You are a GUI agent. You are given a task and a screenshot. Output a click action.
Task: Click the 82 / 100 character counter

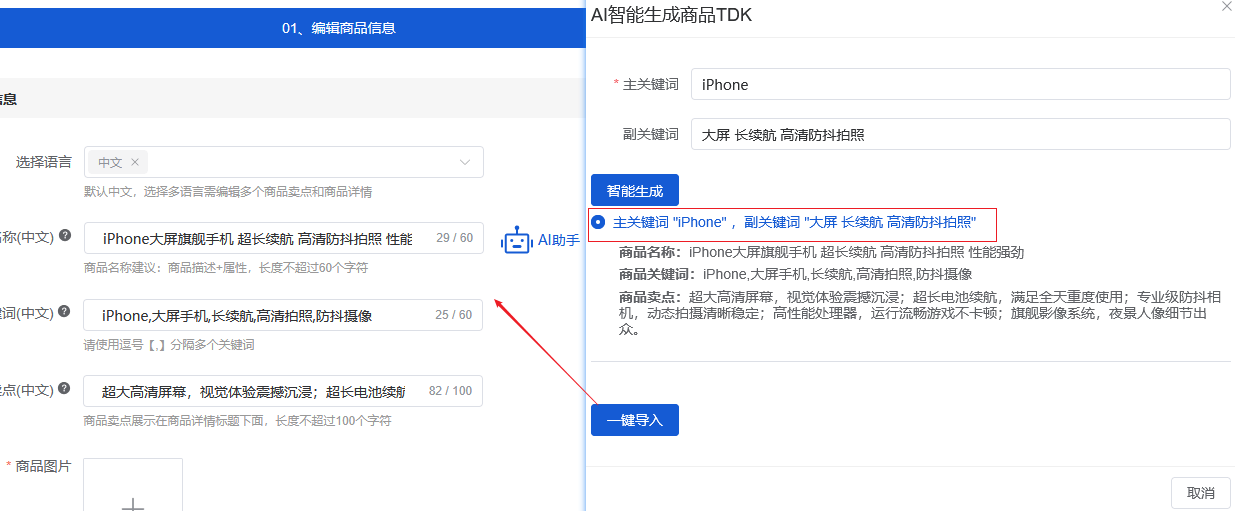pos(450,391)
